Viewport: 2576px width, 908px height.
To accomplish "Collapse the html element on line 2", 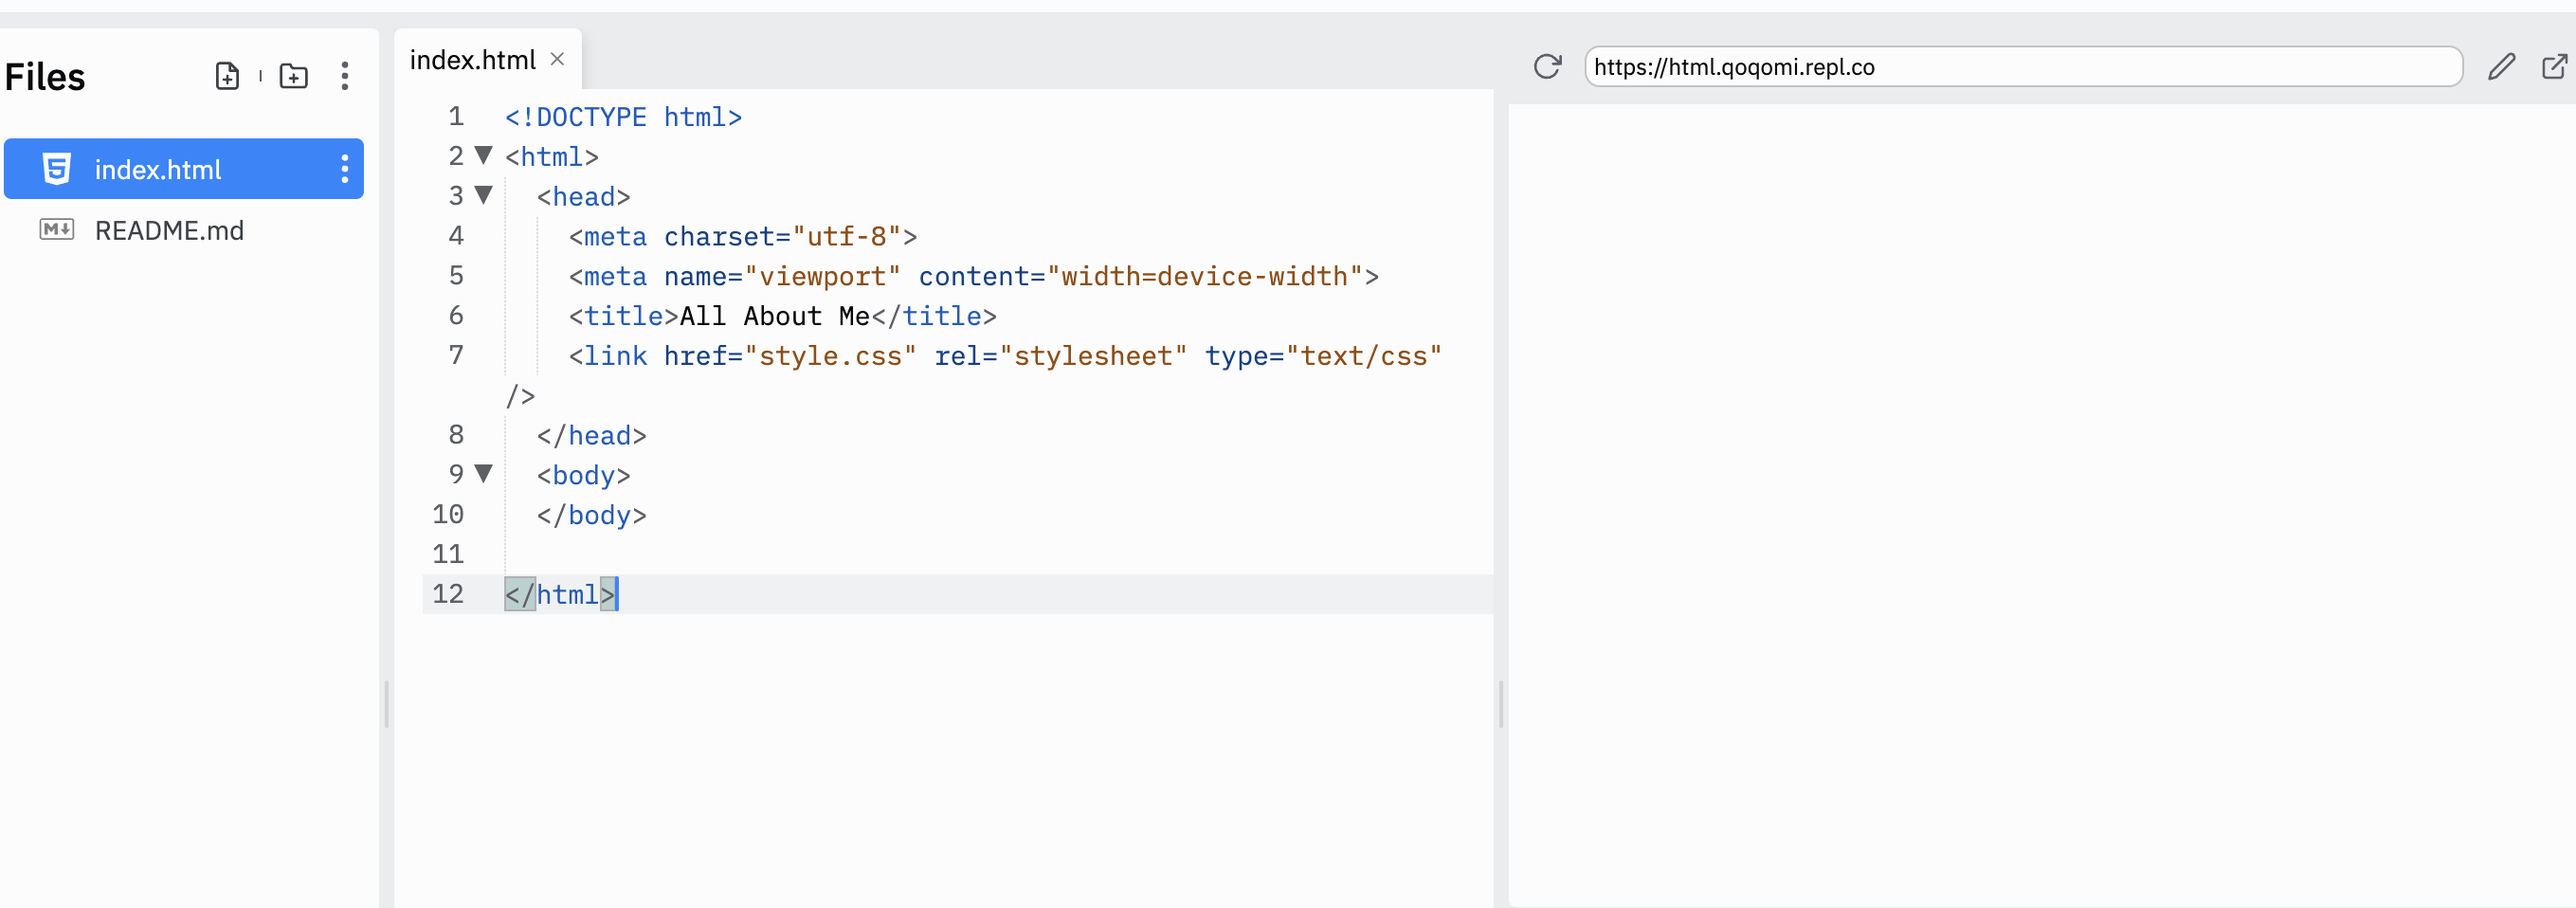I will (483, 156).
